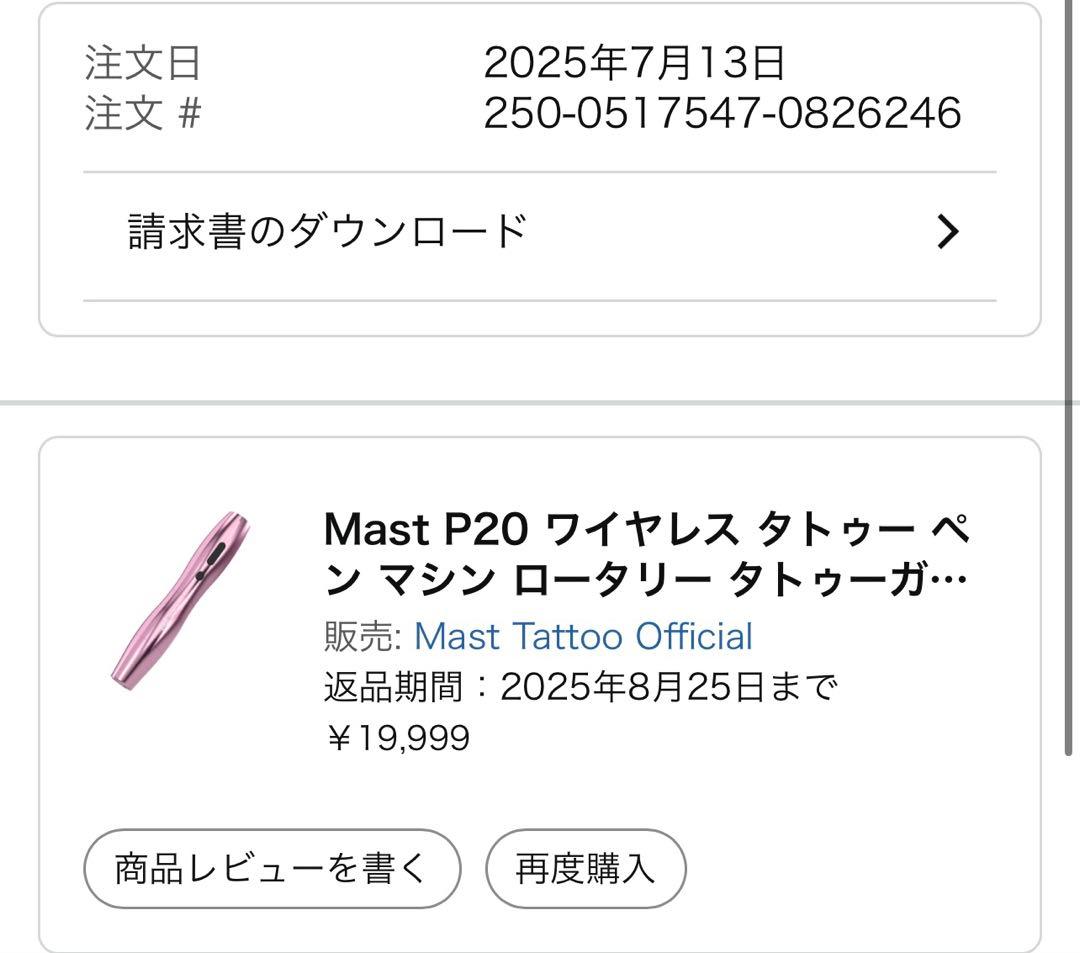
Task: Click the 返品期間 return period text
Action: [395, 687]
